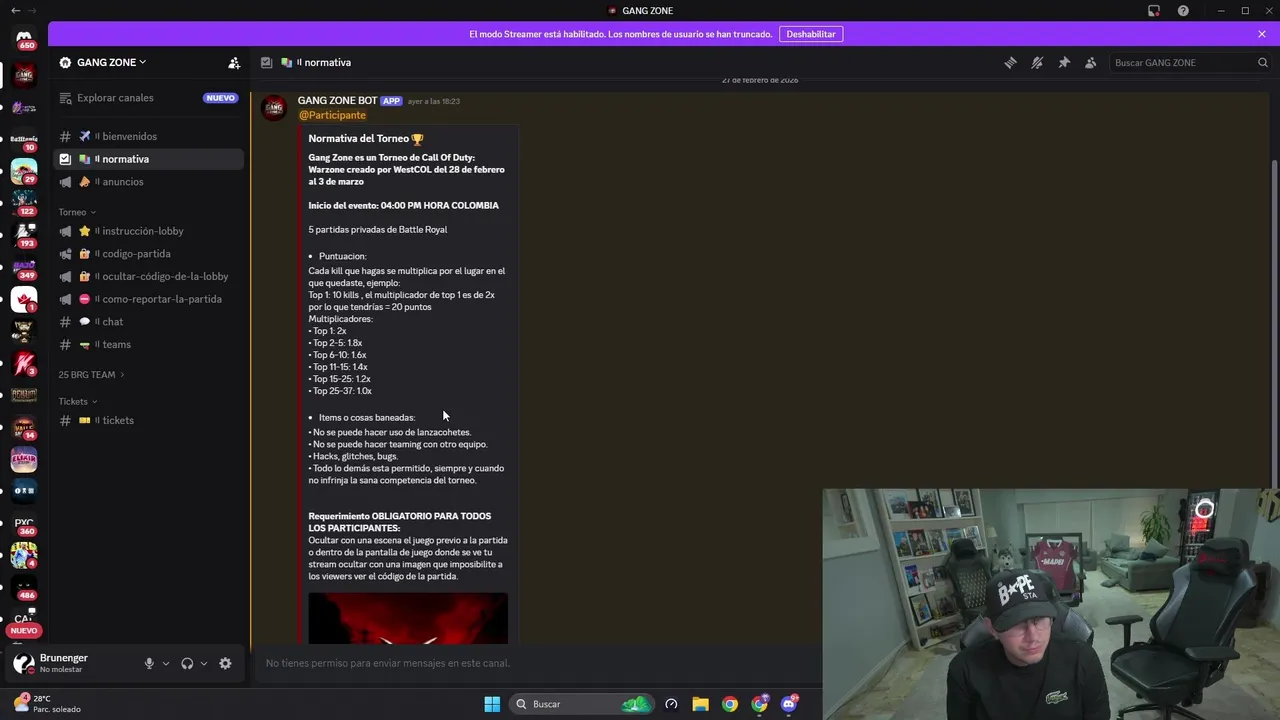Open the teams channel
This screenshot has width=1280, height=720.
pos(148,344)
